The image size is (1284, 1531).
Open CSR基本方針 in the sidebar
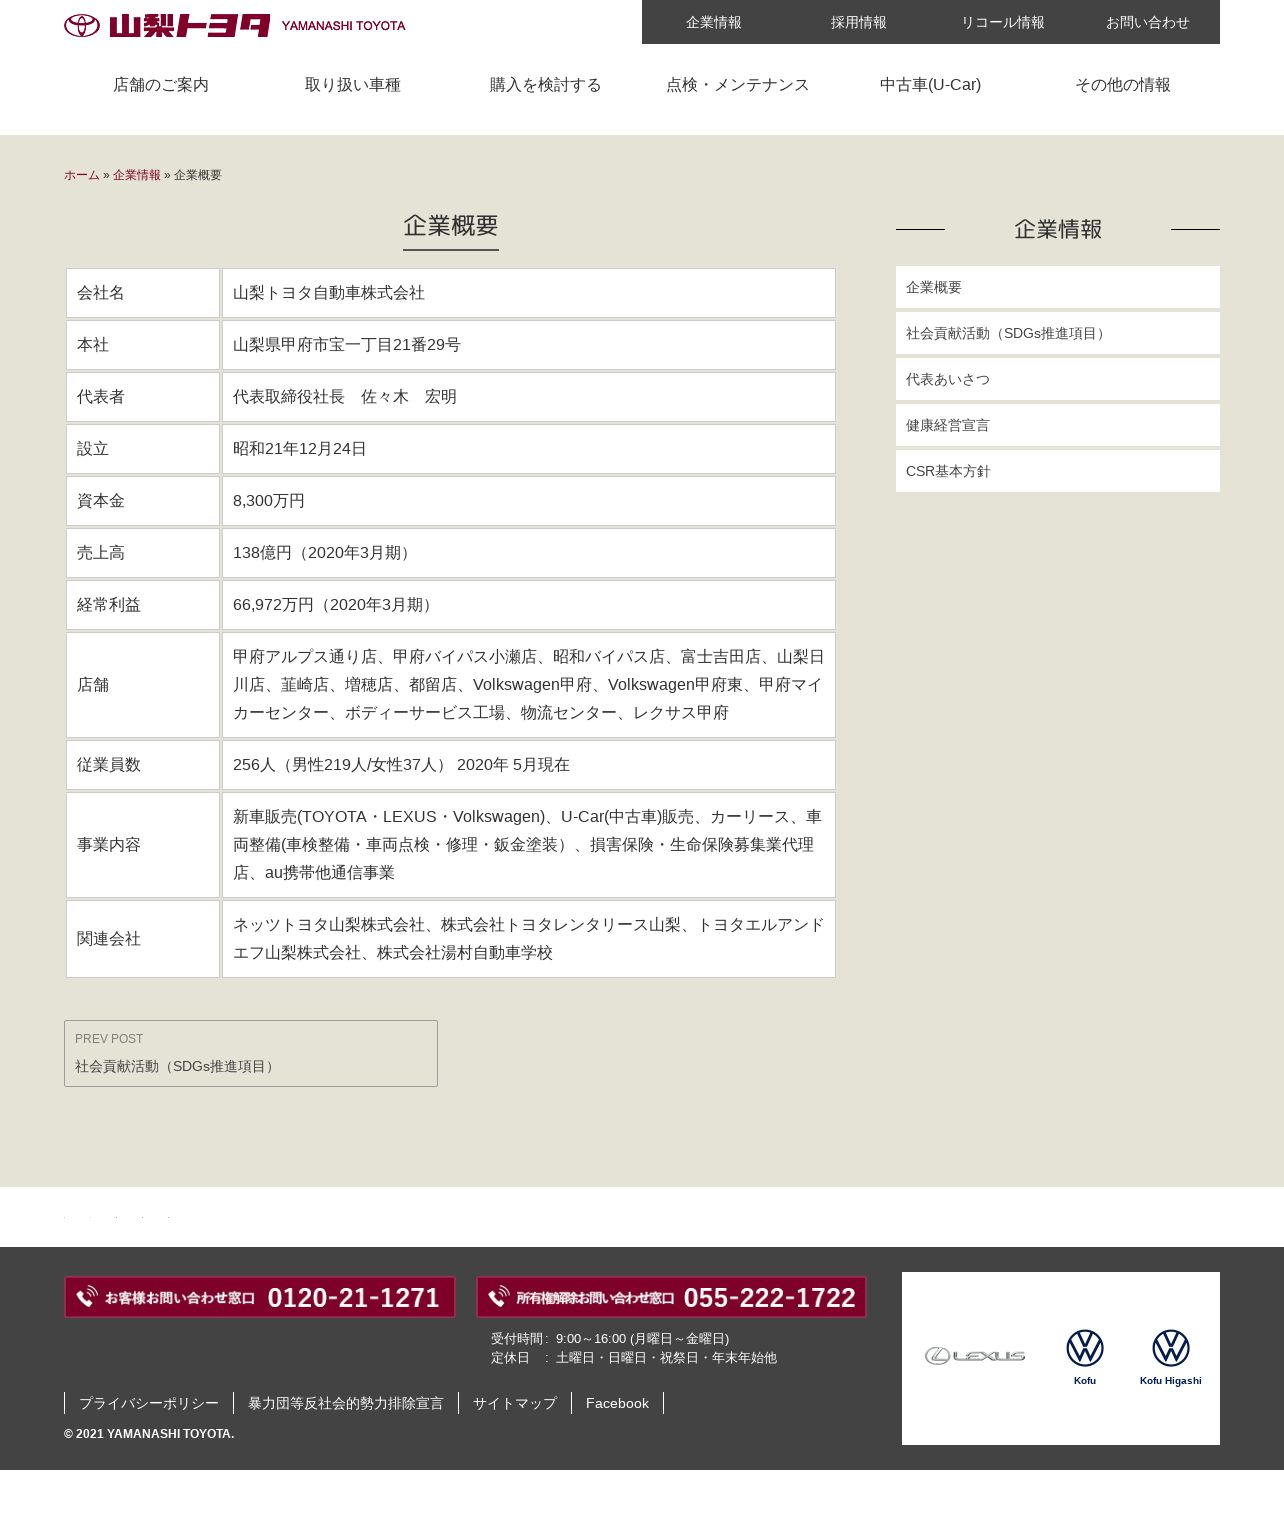(x=1058, y=471)
